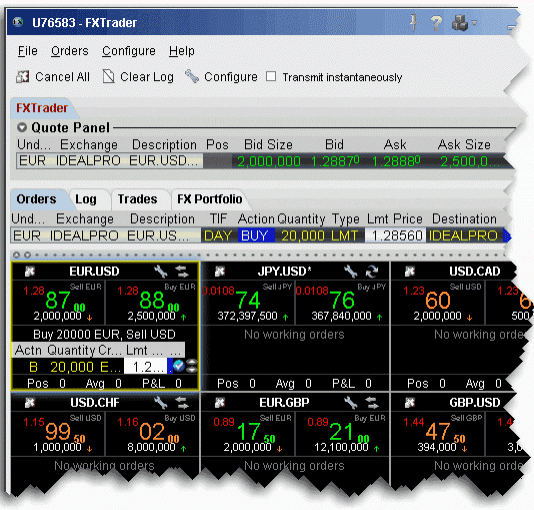534x510 pixels.
Task: Open the Configure menu
Action: pos(129,51)
